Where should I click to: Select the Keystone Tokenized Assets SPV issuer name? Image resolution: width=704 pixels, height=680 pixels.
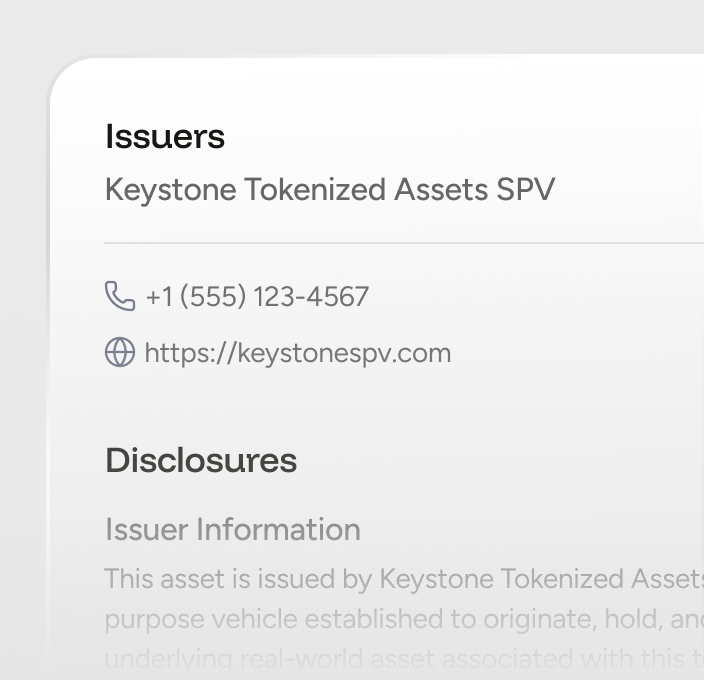(x=329, y=189)
